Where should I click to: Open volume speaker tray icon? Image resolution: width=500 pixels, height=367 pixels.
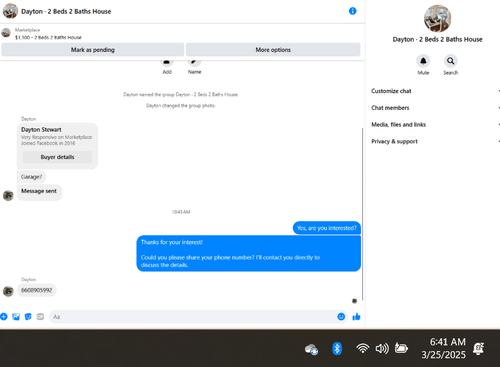coord(382,349)
